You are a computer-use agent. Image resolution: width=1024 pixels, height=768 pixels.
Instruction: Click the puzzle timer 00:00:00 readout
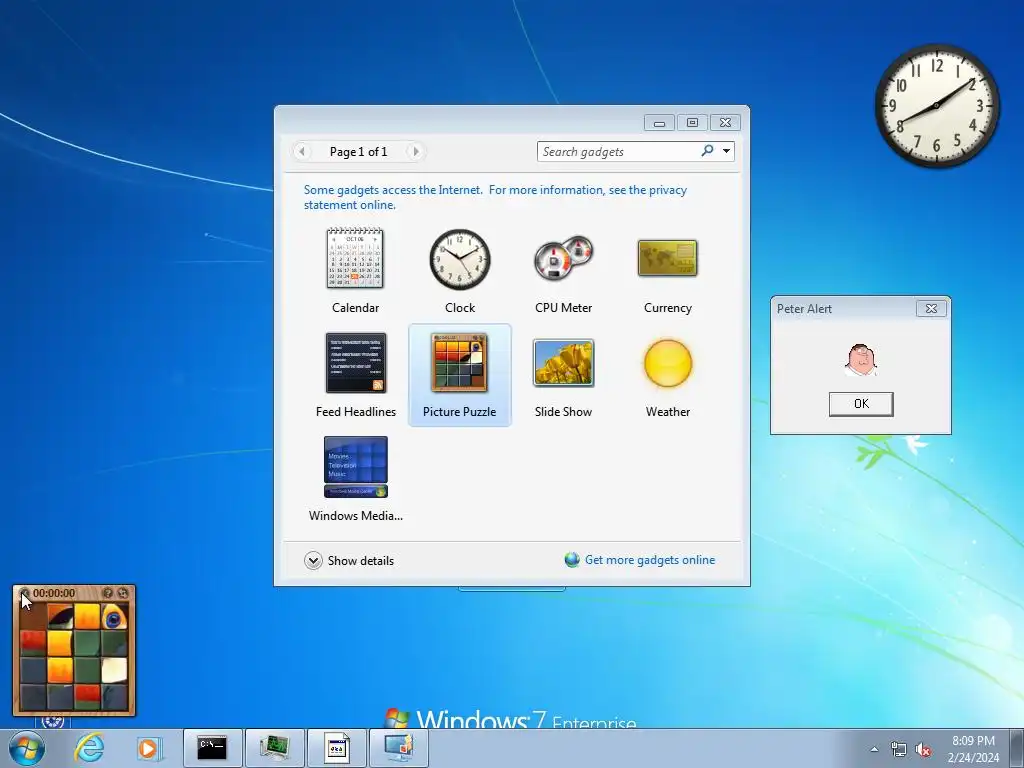[x=54, y=593]
